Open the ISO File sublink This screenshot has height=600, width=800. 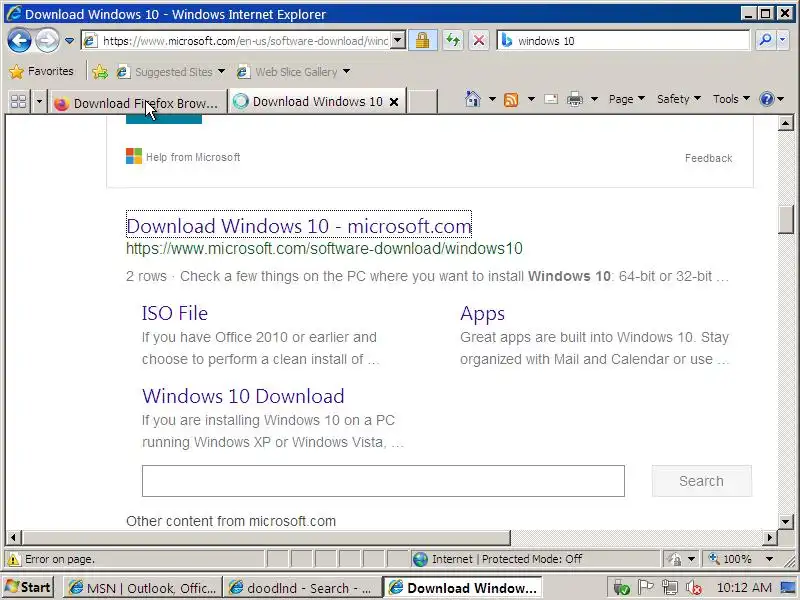pyautogui.click(x=174, y=313)
